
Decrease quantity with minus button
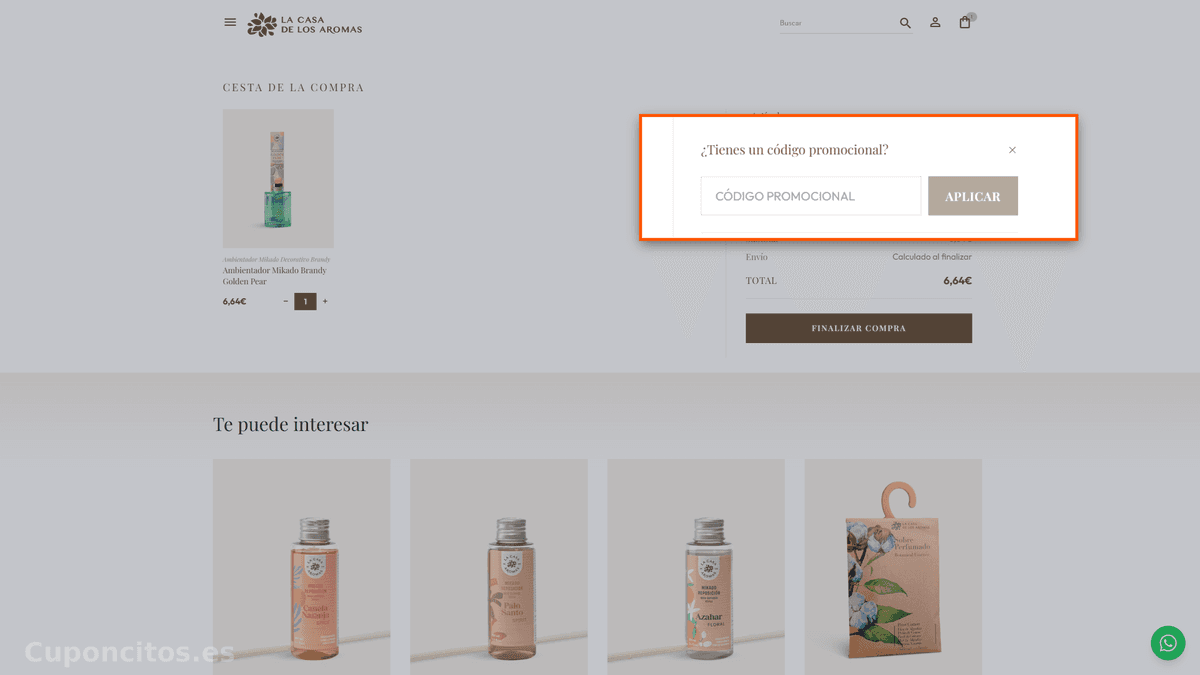coord(285,301)
